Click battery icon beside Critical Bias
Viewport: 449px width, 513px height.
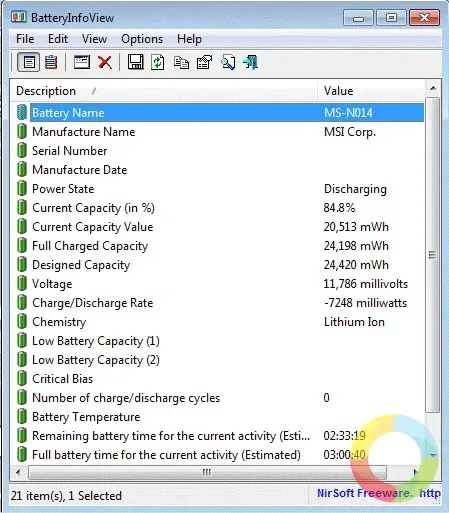tap(22, 379)
